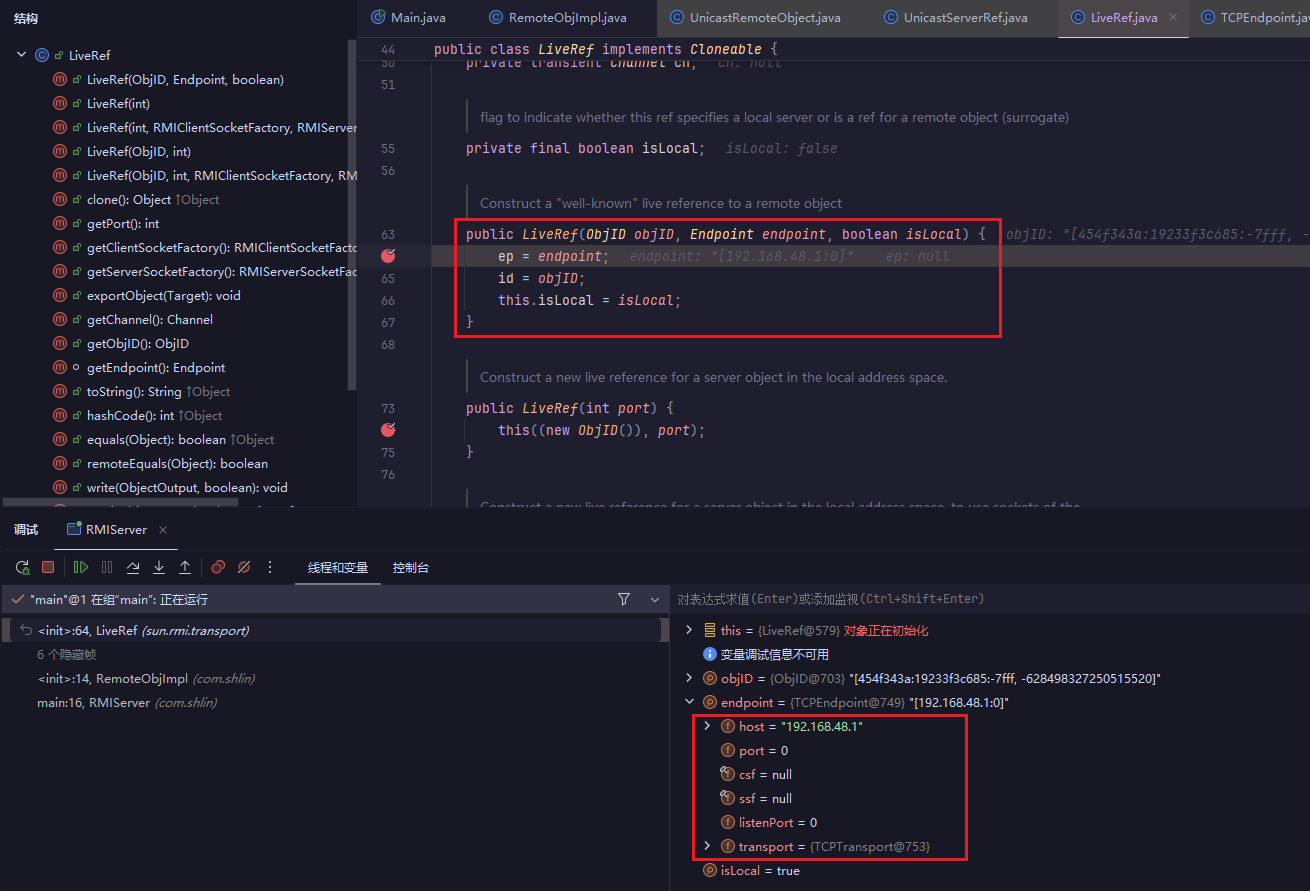Select the <init>:64, LiveRef stack frame

tap(334, 630)
